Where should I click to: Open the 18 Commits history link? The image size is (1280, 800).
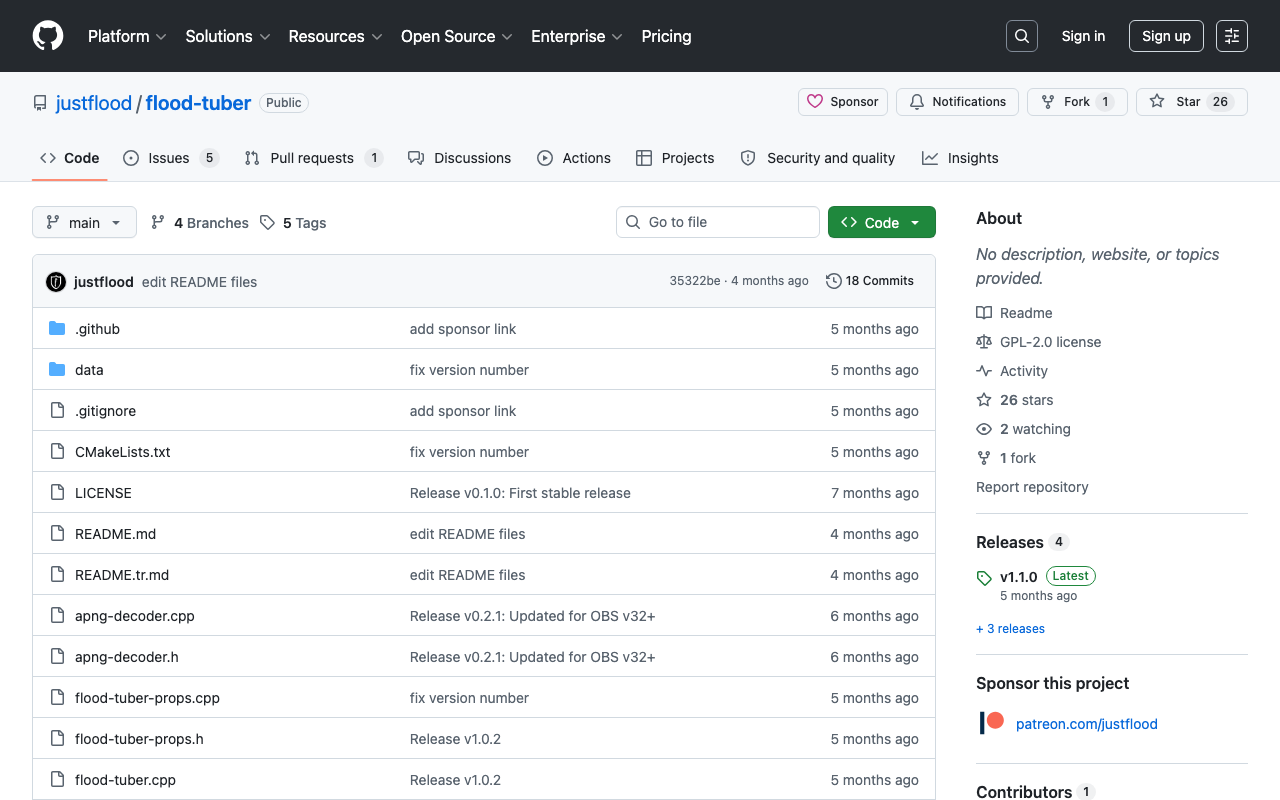click(870, 281)
